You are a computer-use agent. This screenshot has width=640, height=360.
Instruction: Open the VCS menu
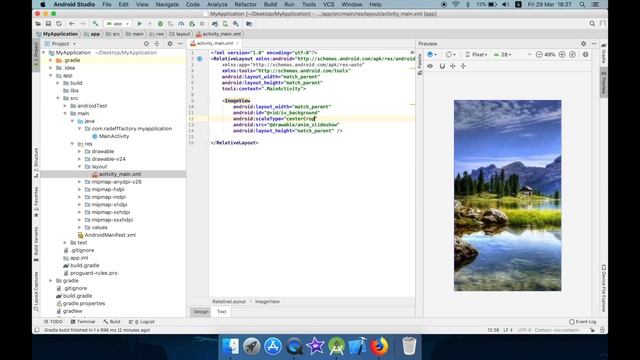(329, 4)
